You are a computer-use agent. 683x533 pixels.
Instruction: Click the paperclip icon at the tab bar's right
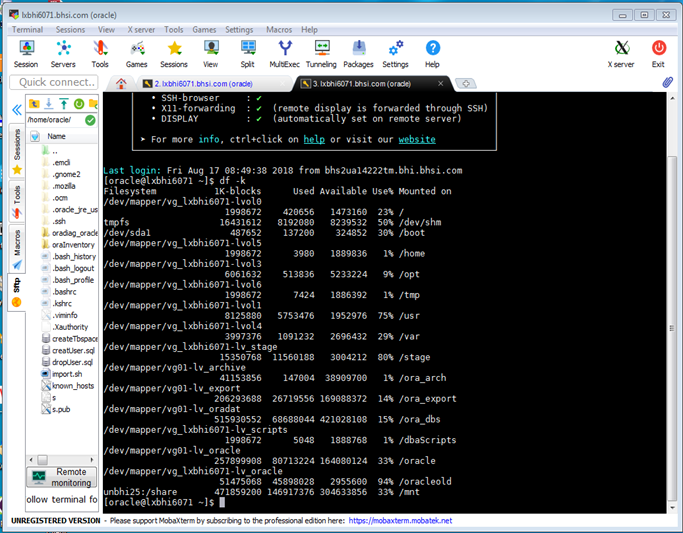tap(667, 83)
